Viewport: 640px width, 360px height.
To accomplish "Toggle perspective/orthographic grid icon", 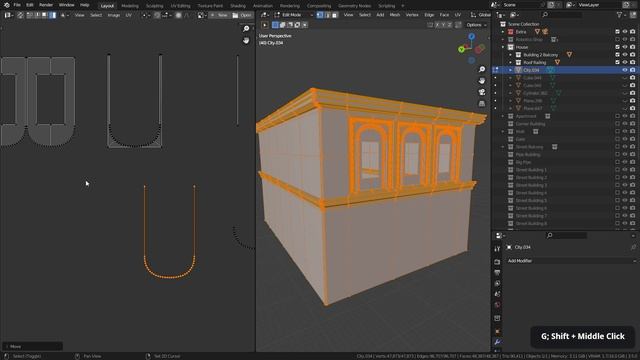I will coord(482,104).
